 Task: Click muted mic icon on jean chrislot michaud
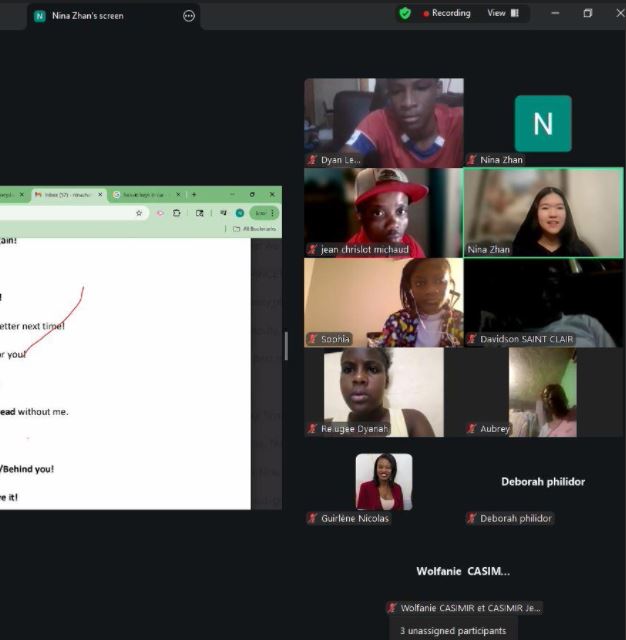312,250
